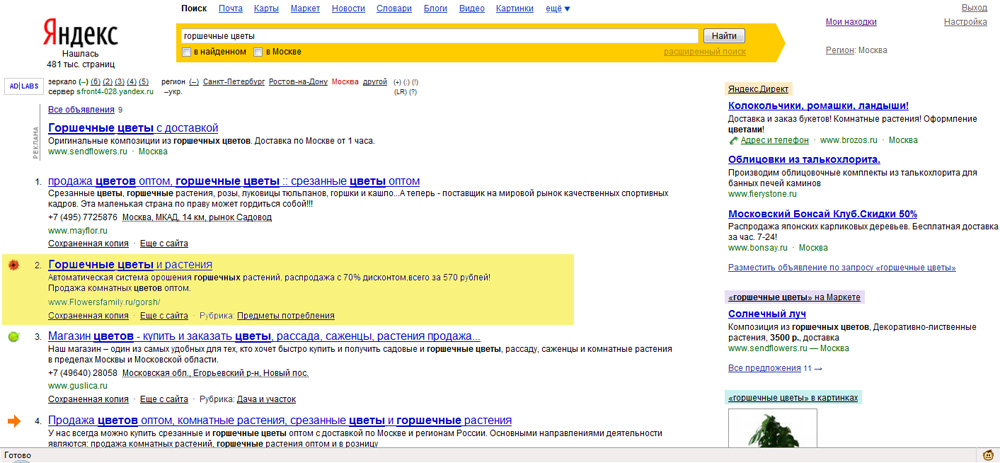Choose region Ростов-на-Дону
Screen dimensions: 1000x463
point(298,82)
